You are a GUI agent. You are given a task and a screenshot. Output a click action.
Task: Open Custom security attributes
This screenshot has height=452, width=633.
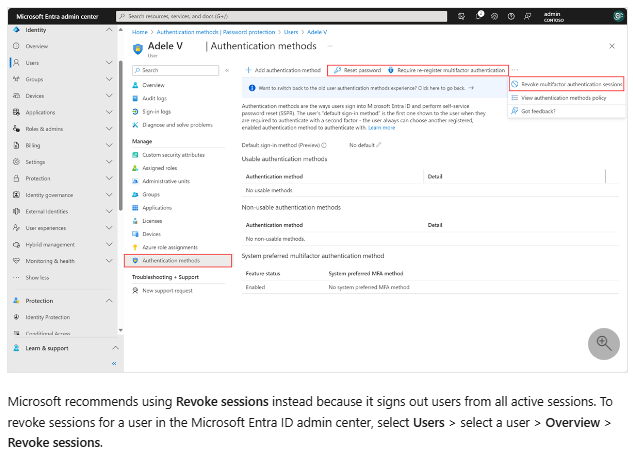[x=173, y=155]
